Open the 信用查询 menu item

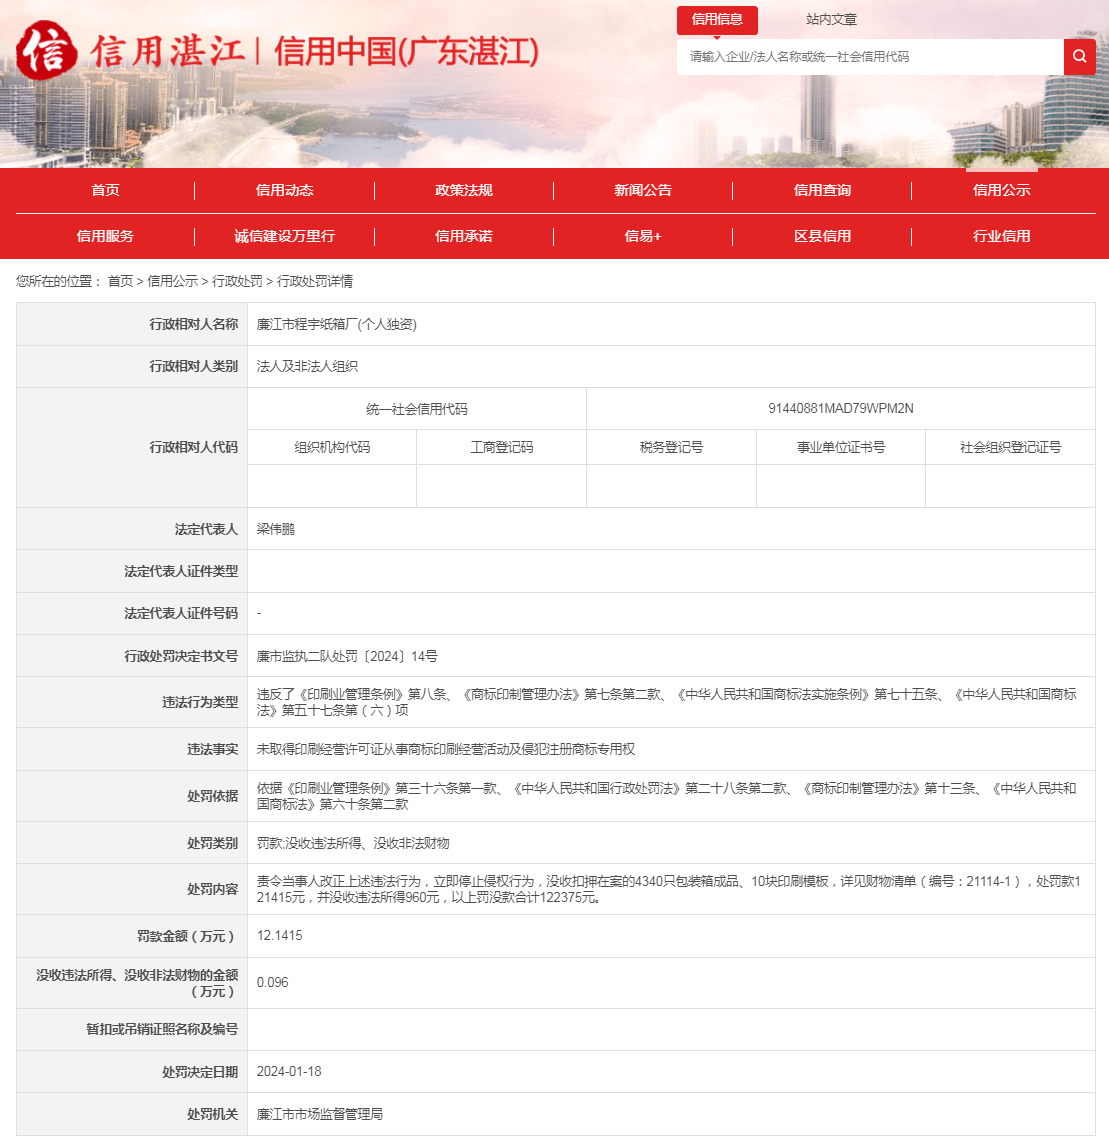click(x=822, y=190)
